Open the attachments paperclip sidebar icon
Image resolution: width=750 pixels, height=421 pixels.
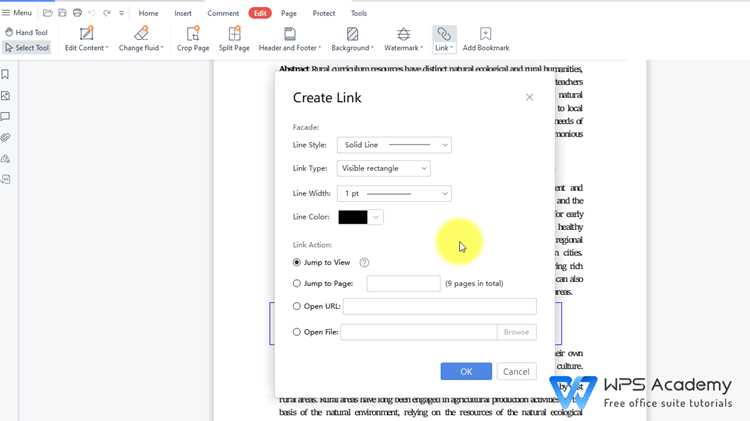pyautogui.click(x=5, y=138)
